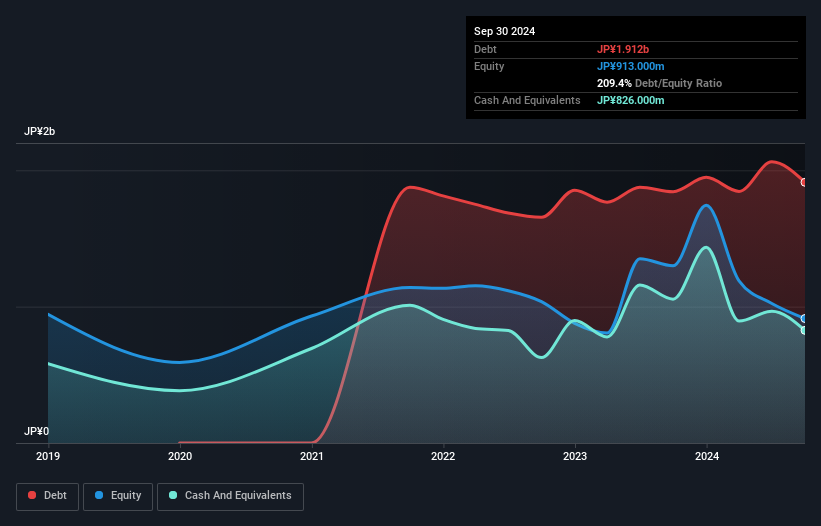Viewport: 821px width, 526px height.
Task: Click the Sep 30 2024 tooltip date
Action: [504, 31]
